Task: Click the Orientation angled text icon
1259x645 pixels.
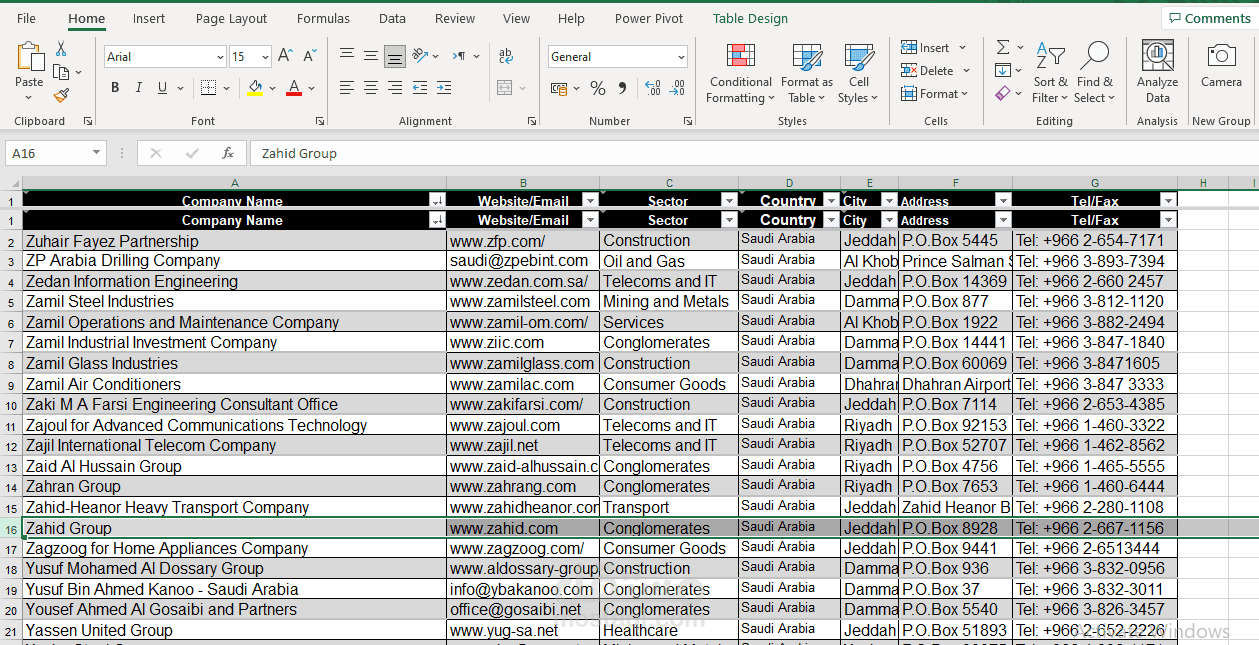Action: [x=419, y=56]
